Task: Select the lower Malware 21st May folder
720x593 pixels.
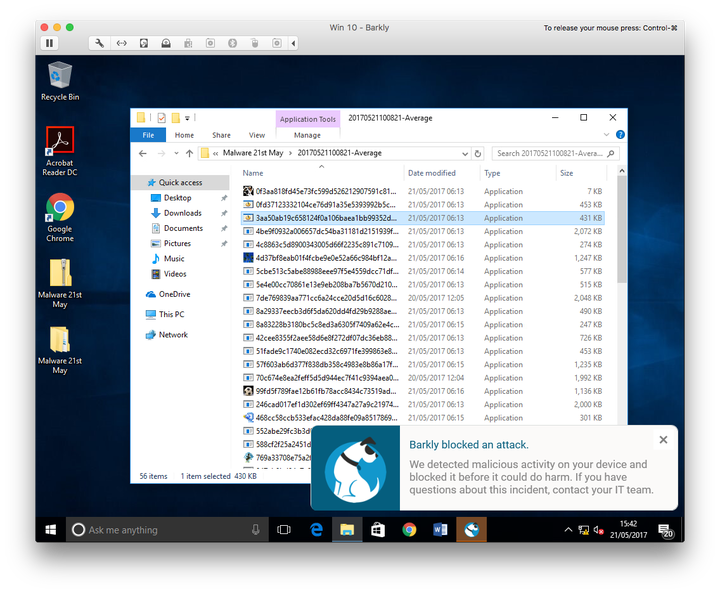Action: tap(60, 350)
